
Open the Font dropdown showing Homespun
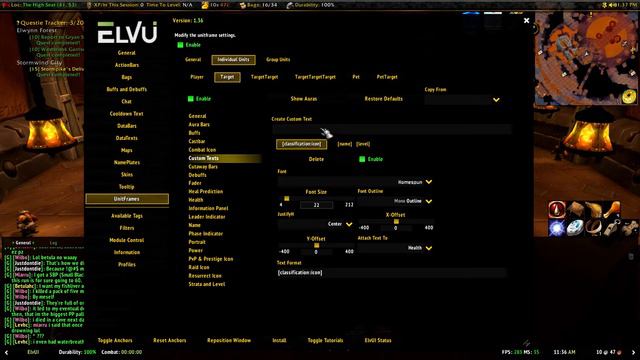coord(355,182)
